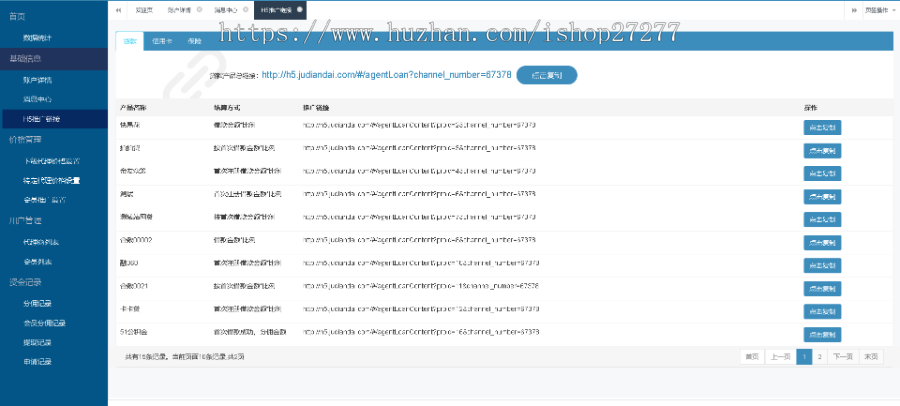Open 会员分佣记录 in the sidebar
Image resolution: width=900 pixels, height=406 pixels.
tap(45, 323)
